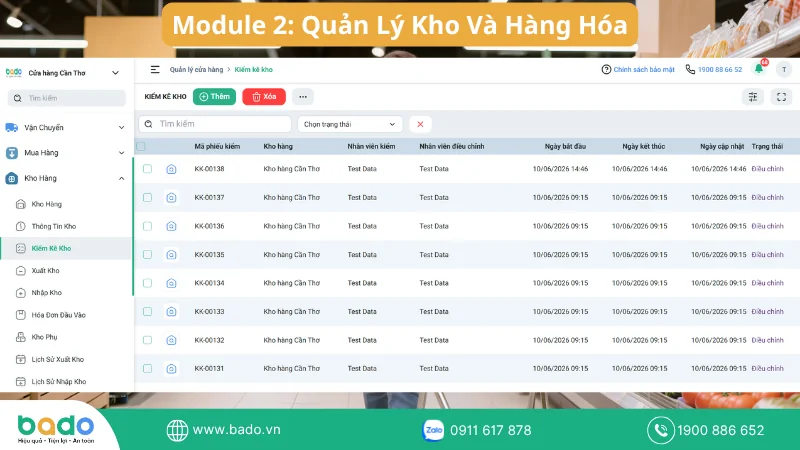This screenshot has width=800, height=450.
Task: Click the phone icon beside hotline
Action: click(x=690, y=69)
